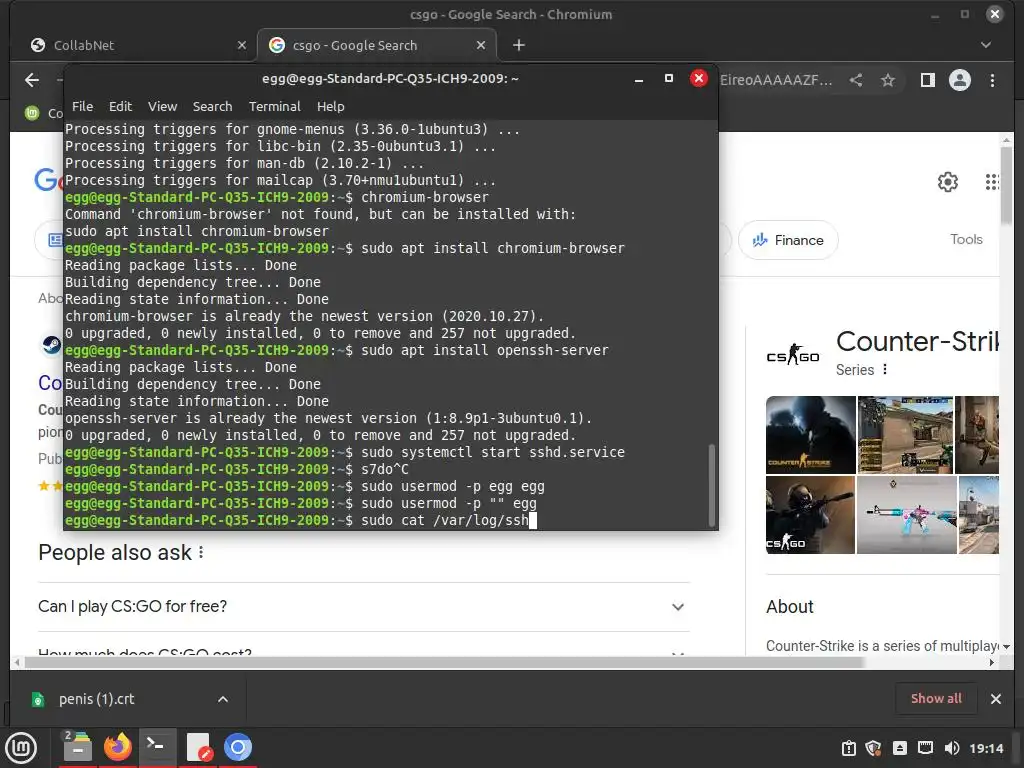This screenshot has width=1024, height=768.
Task: Filter results by Finance
Action: pyautogui.click(x=788, y=240)
